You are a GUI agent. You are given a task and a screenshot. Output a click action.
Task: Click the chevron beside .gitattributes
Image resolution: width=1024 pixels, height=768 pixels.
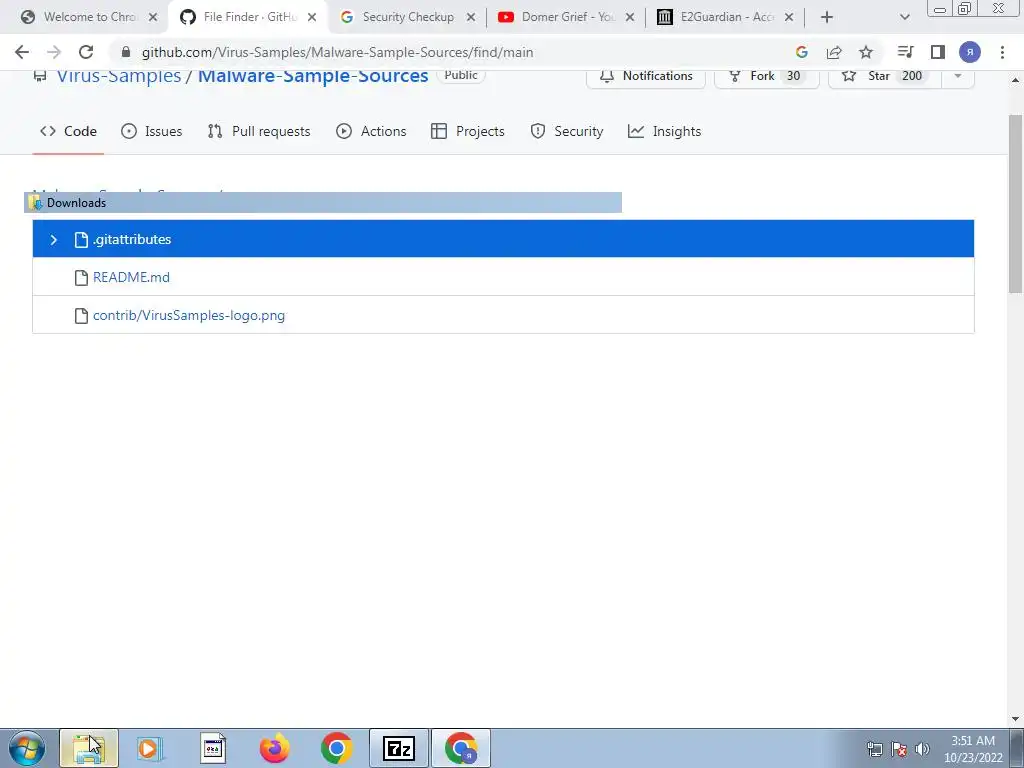pyautogui.click(x=54, y=240)
